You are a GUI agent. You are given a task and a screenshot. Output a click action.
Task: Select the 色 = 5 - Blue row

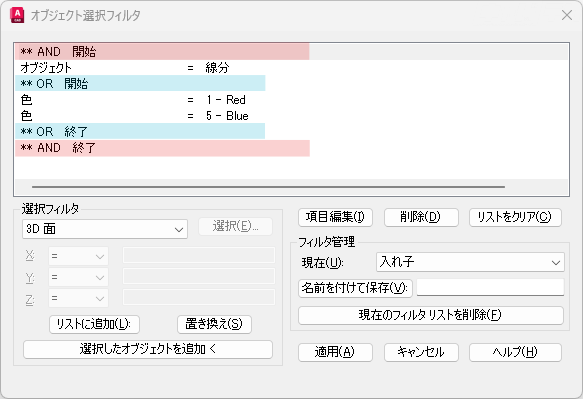tap(292, 115)
